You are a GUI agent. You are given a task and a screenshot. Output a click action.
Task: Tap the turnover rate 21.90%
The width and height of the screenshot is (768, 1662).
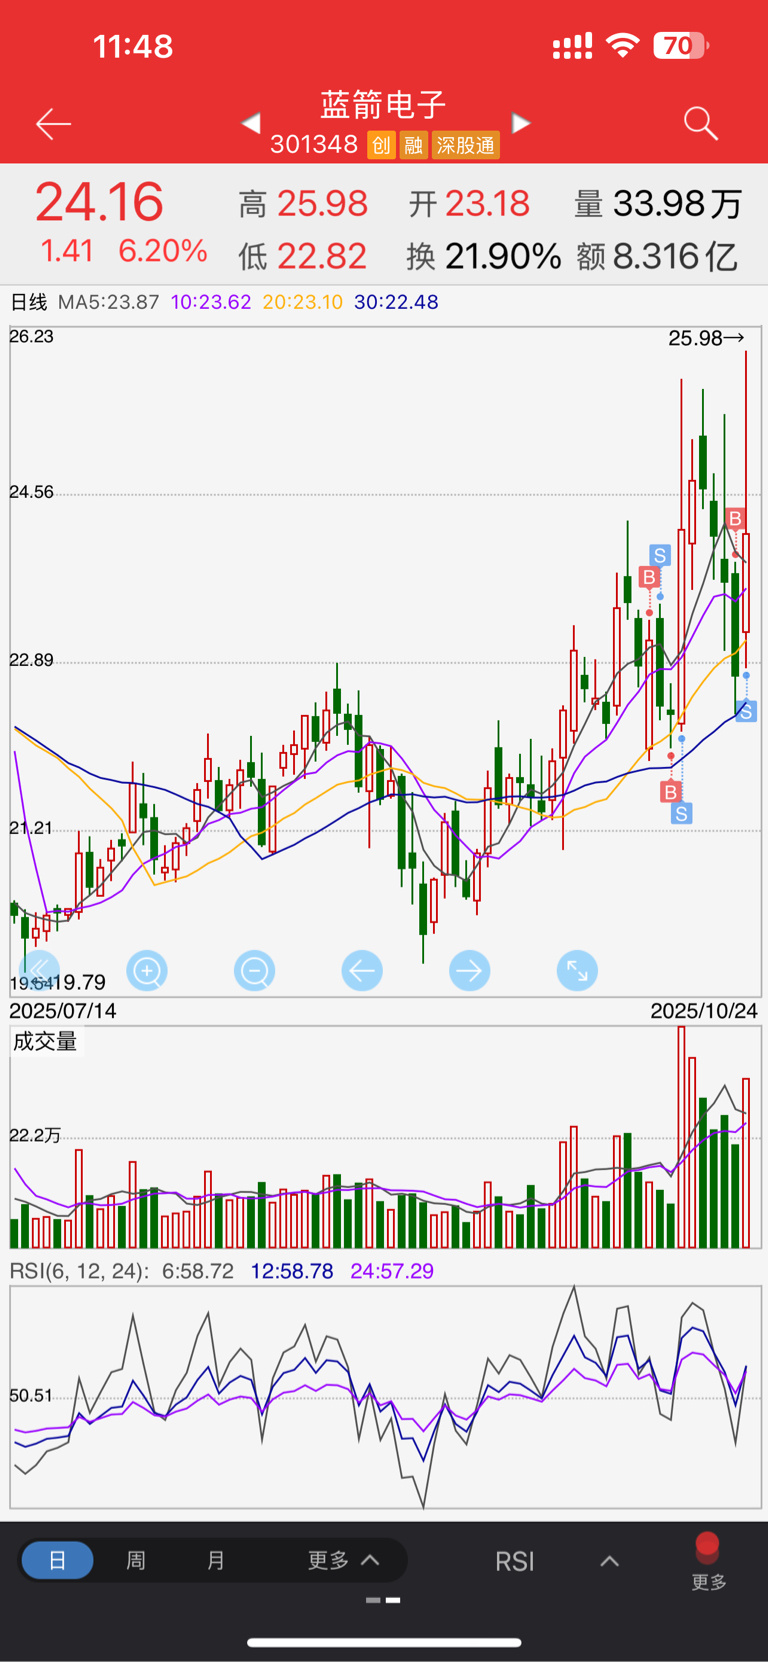(x=503, y=257)
